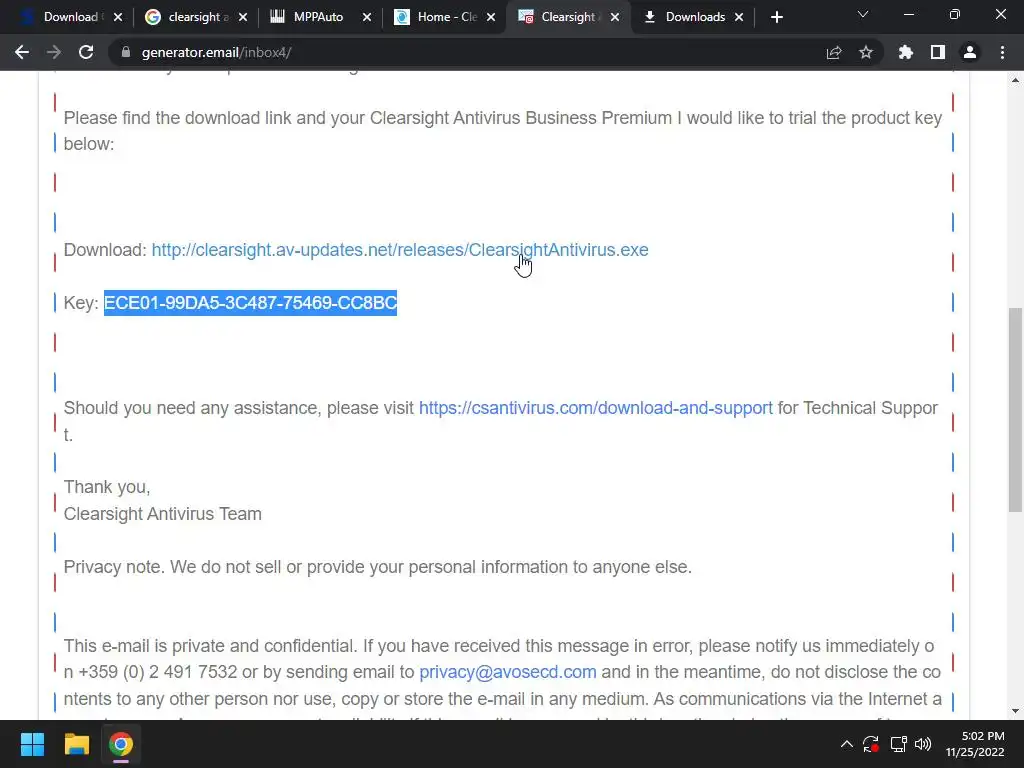The image size is (1024, 768).
Task: Open File Explorer from the taskbar
Action: click(76, 744)
